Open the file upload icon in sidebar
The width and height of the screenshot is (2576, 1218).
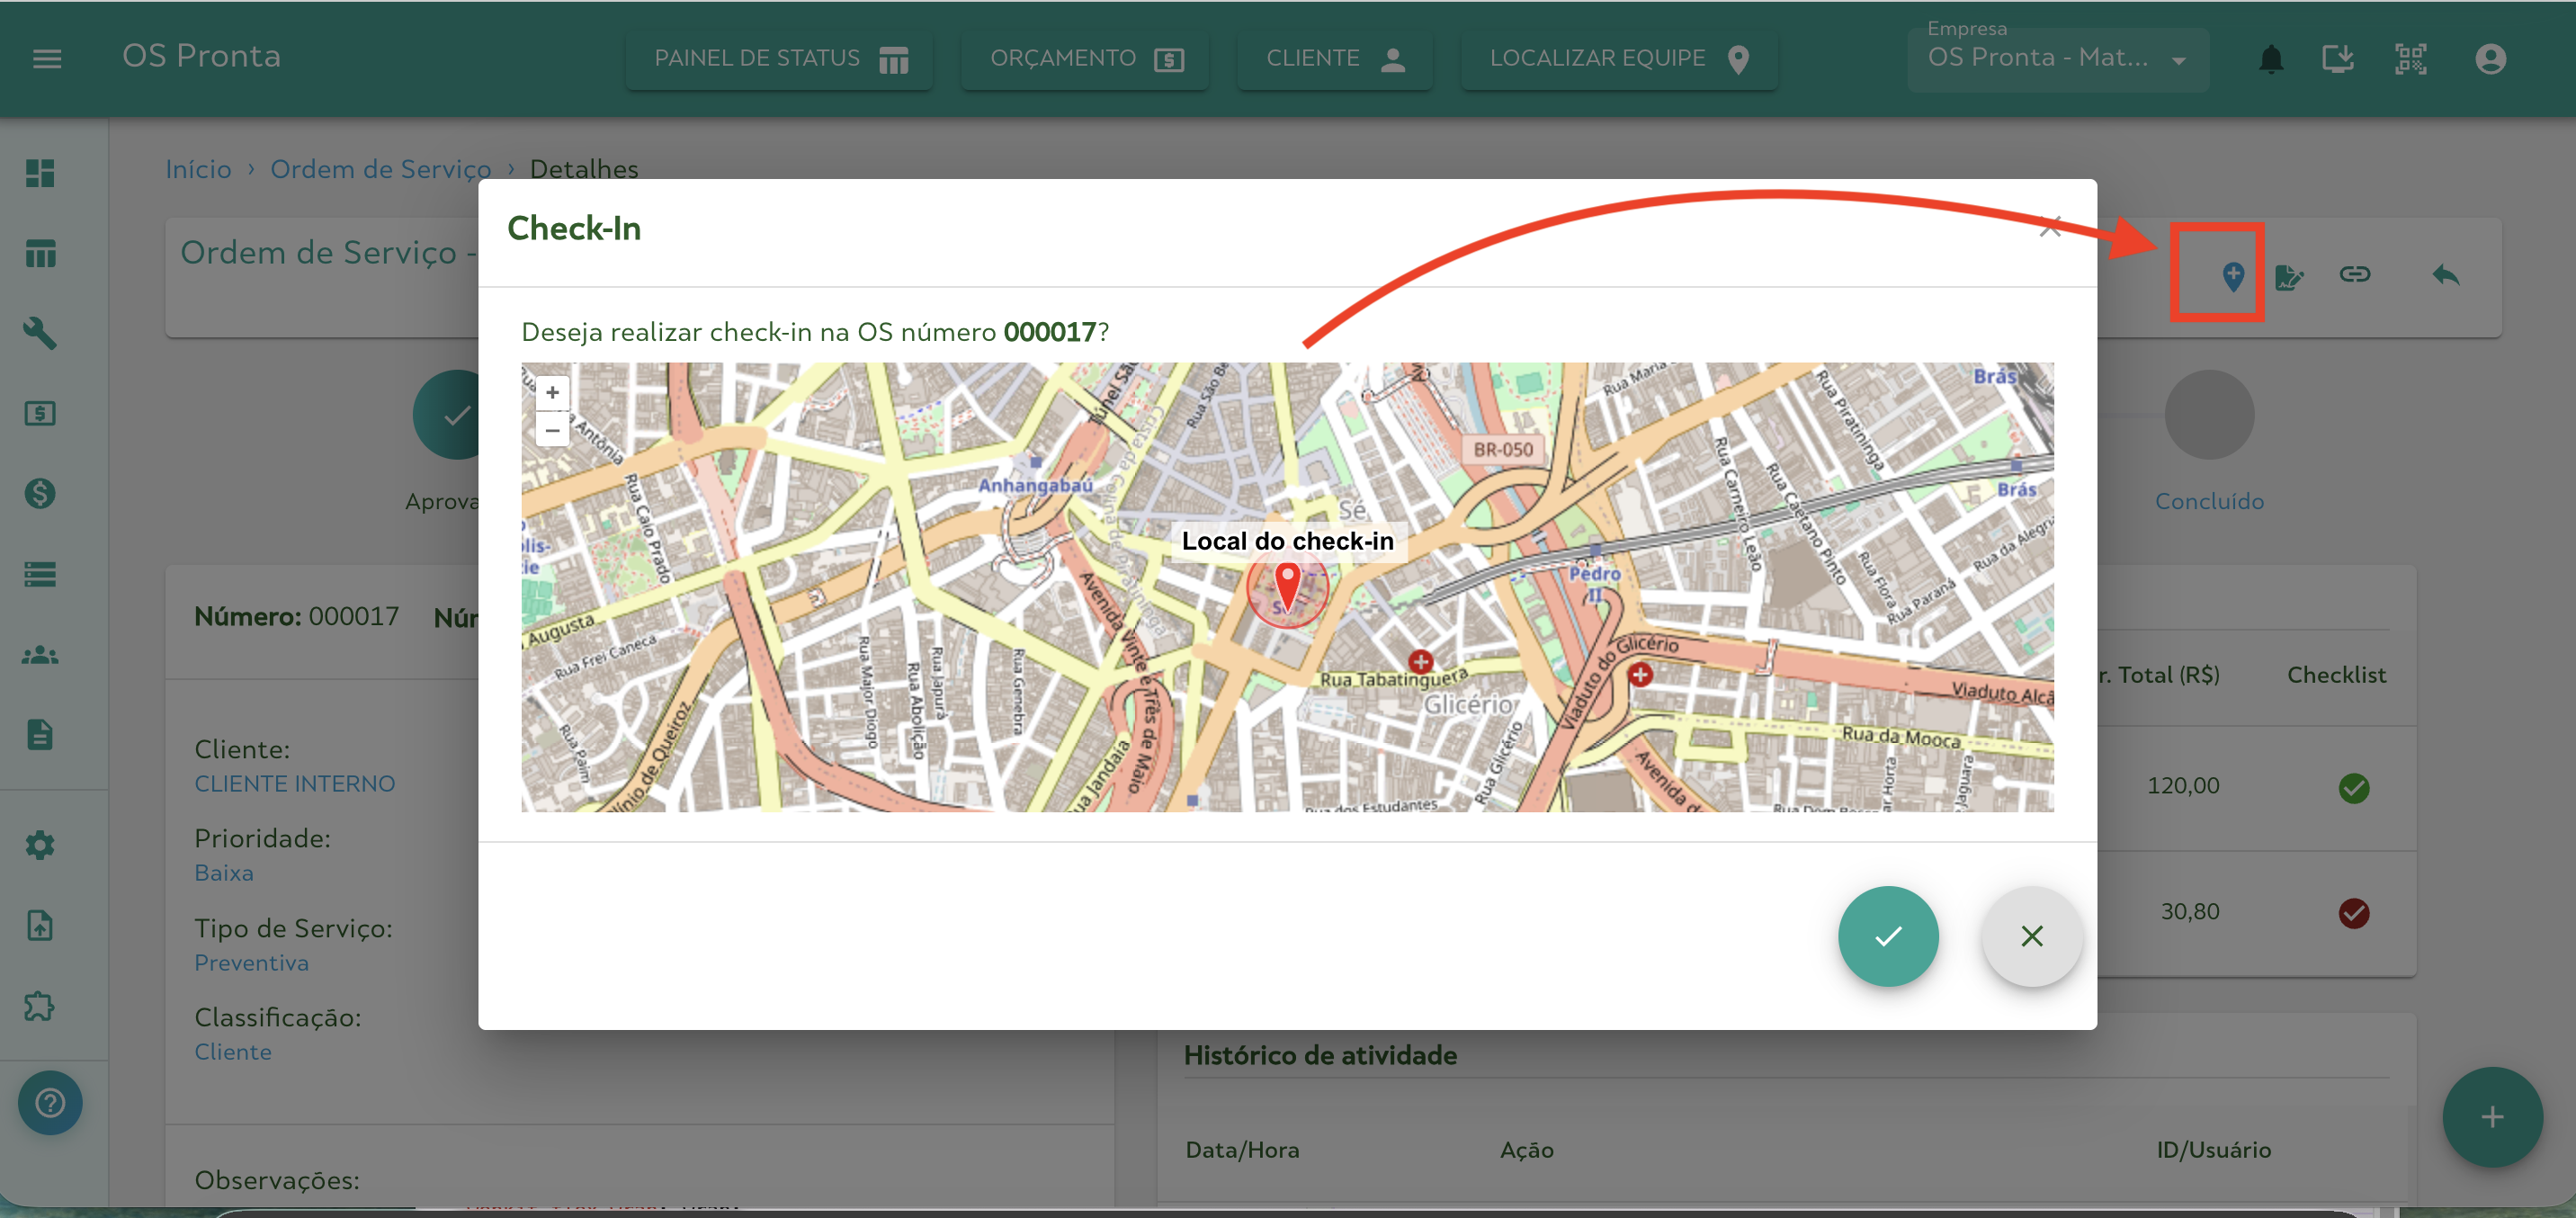tap(40, 926)
